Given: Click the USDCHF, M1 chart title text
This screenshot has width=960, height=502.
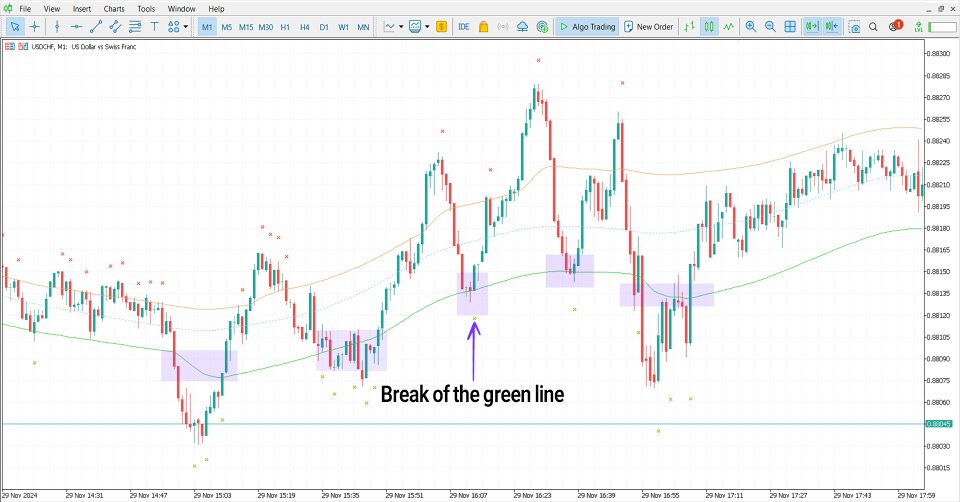Looking at the screenshot, I should [84, 47].
